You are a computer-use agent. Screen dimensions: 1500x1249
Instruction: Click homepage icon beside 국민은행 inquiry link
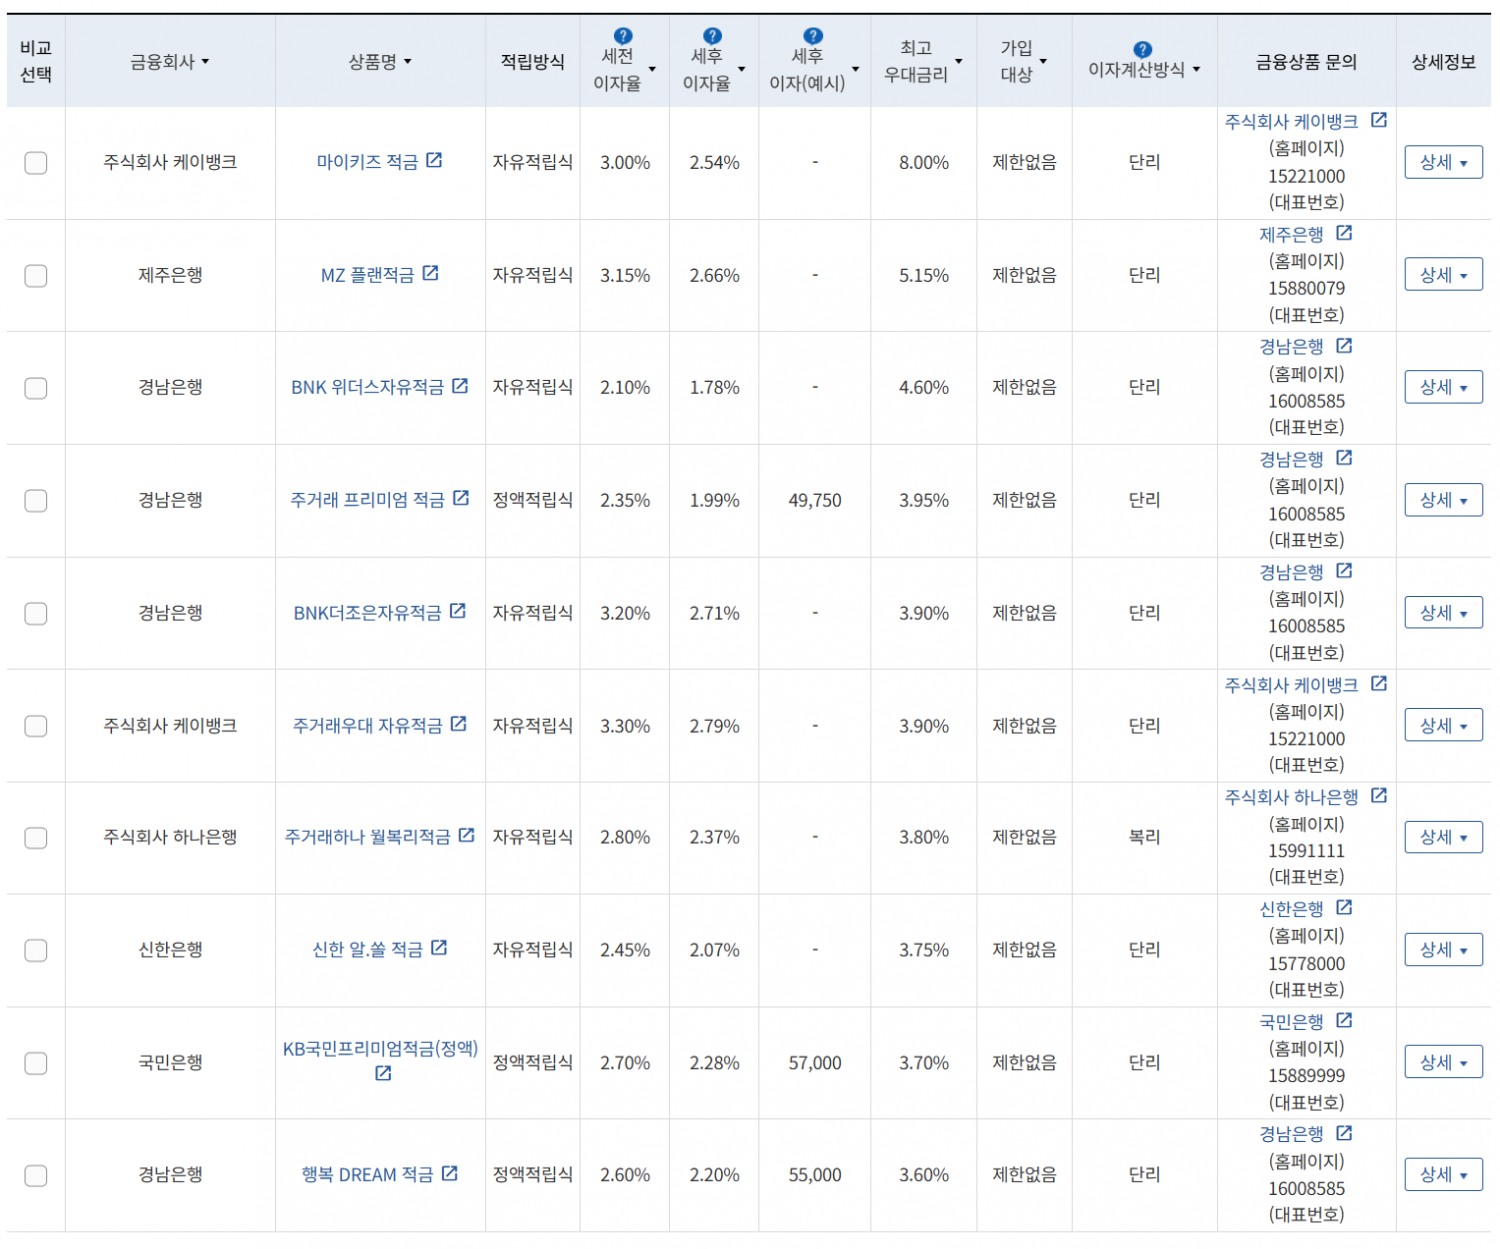point(1344,1021)
